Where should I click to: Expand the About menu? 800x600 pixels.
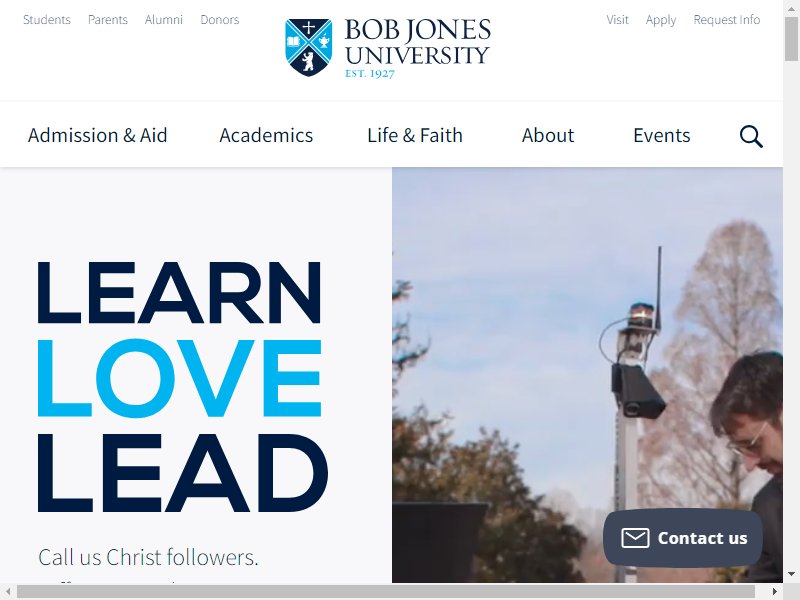point(547,135)
